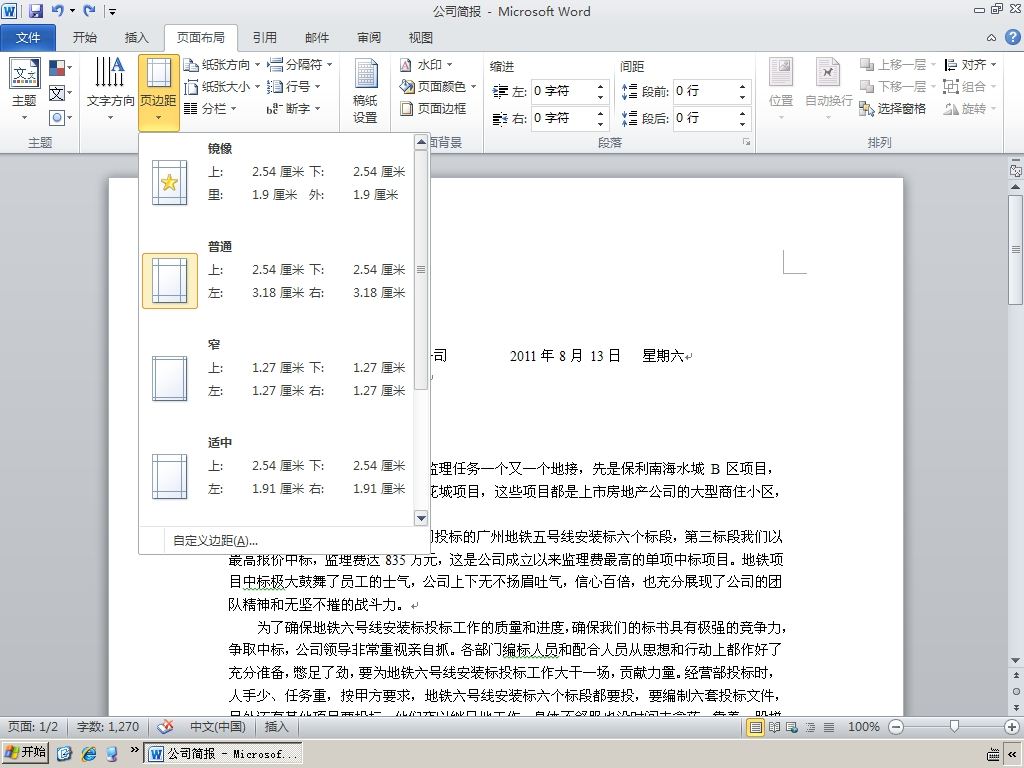Click the Redo icon in title bar

89,10
